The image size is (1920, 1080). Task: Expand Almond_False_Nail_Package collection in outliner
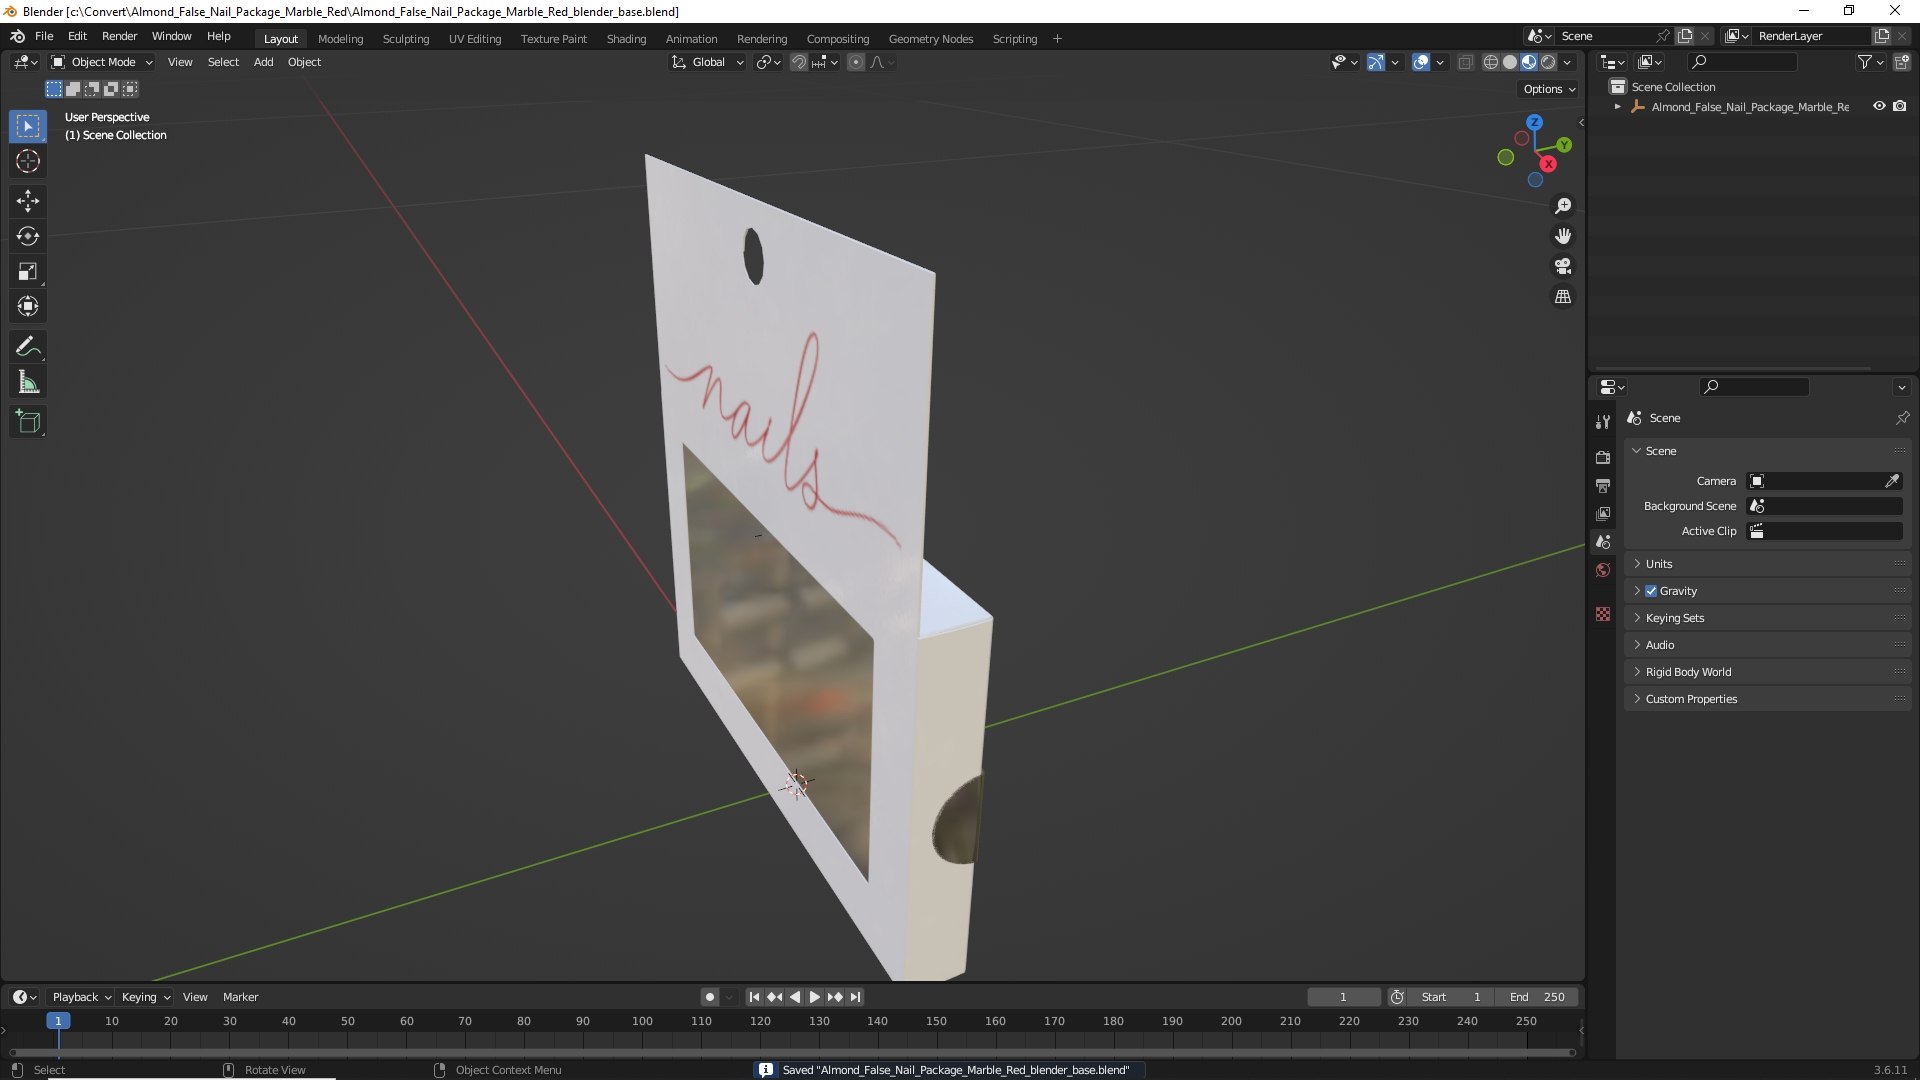(x=1618, y=107)
